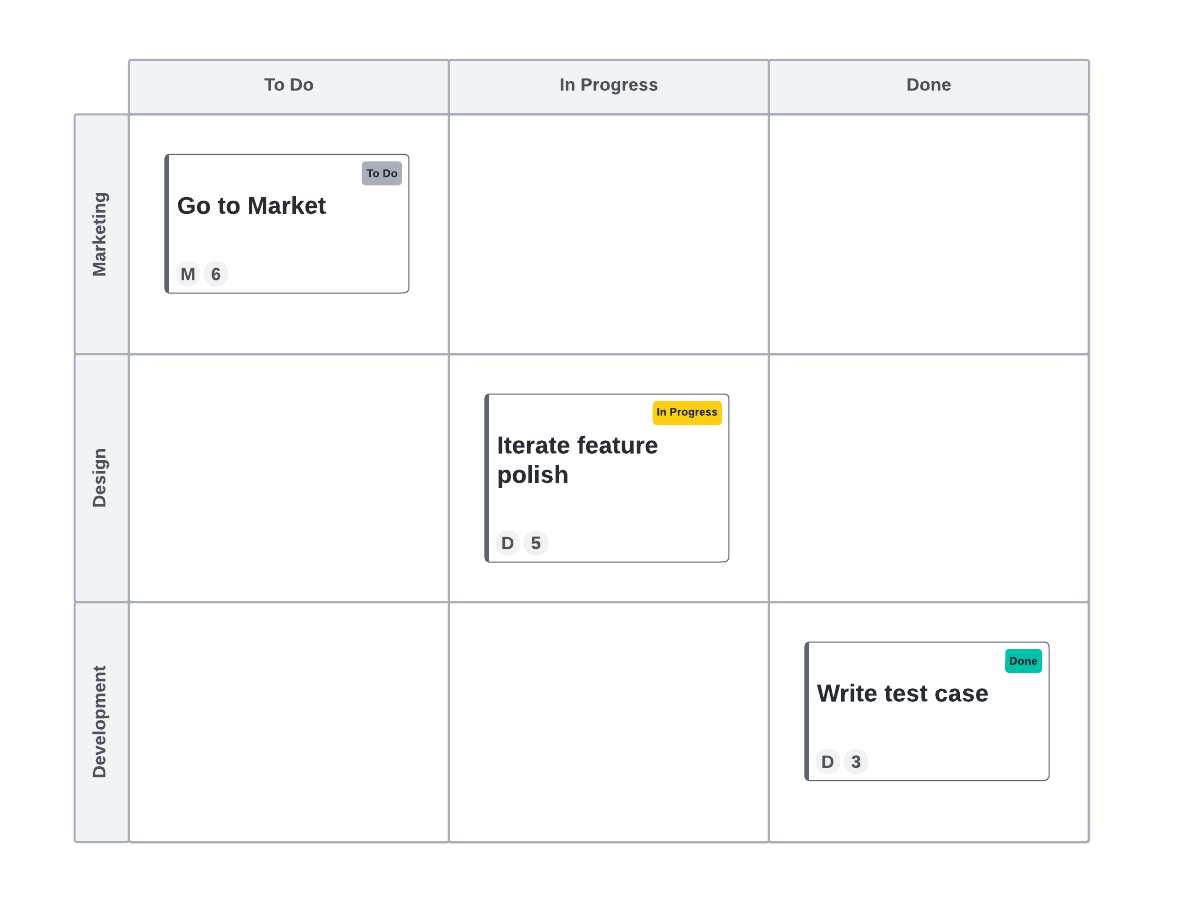Select the Development row label
This screenshot has height=921, width=1189.
coord(101,722)
